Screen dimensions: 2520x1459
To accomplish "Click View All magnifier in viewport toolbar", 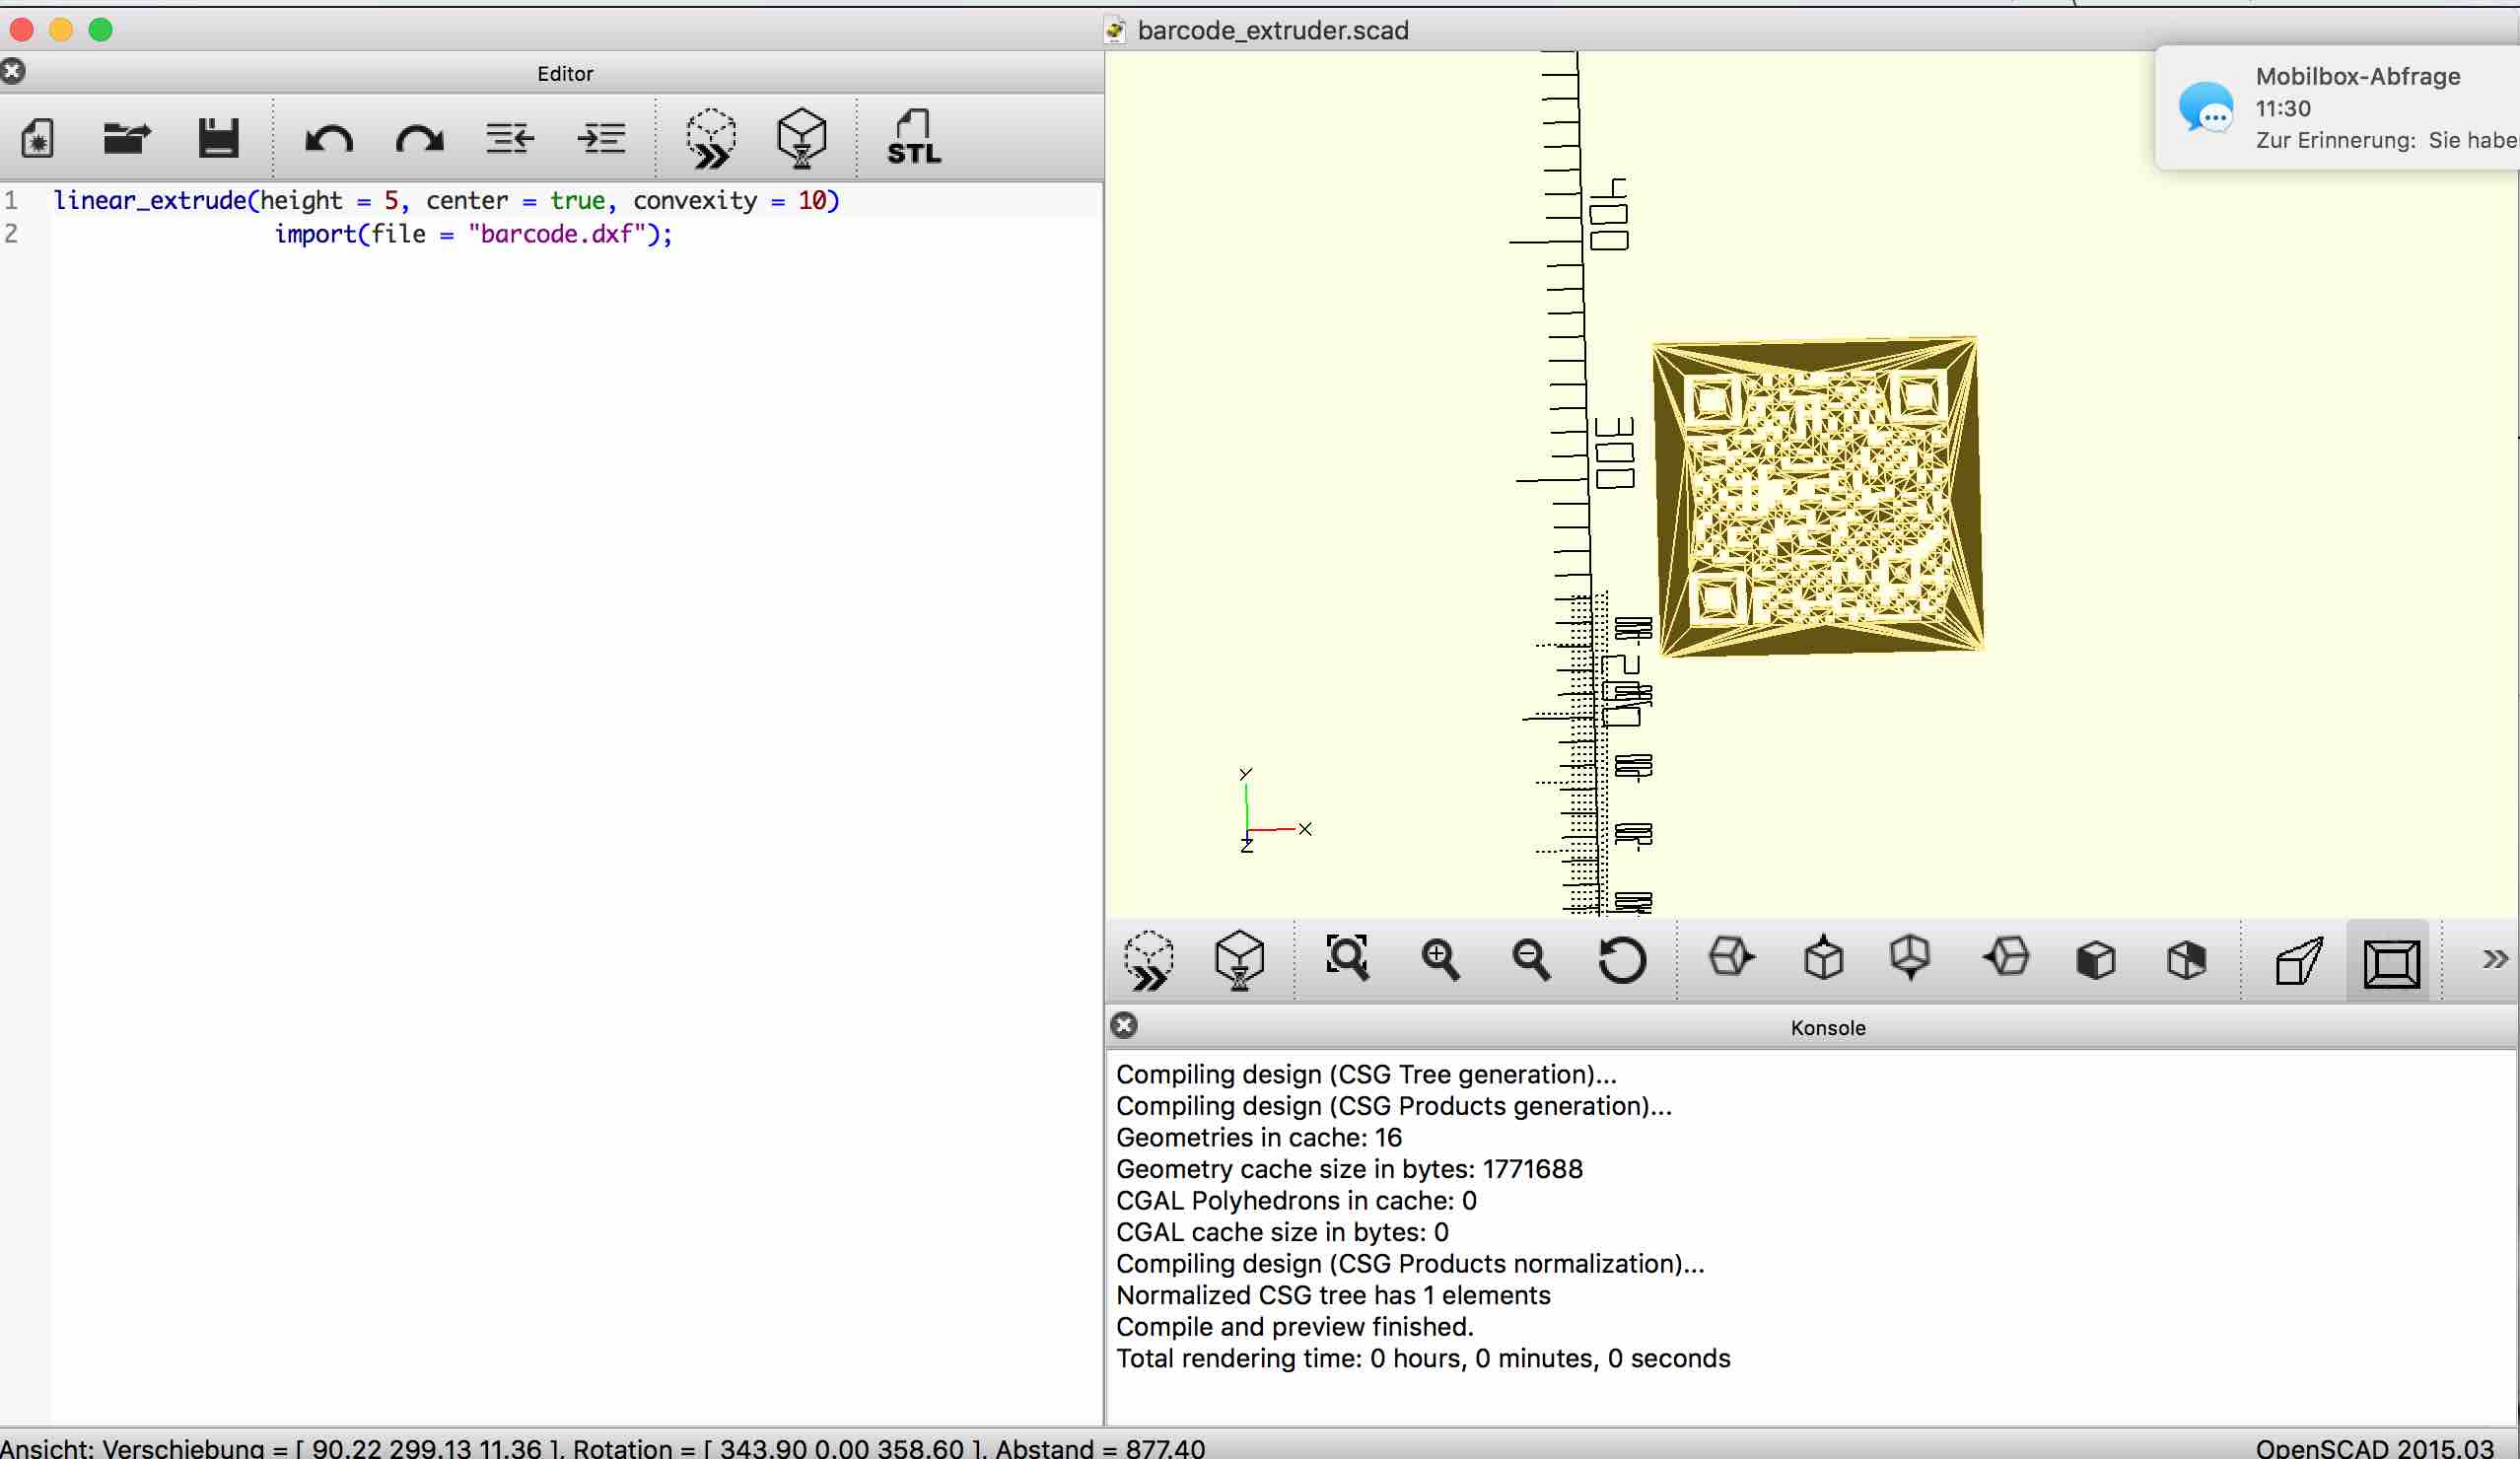I will 1347,959.
